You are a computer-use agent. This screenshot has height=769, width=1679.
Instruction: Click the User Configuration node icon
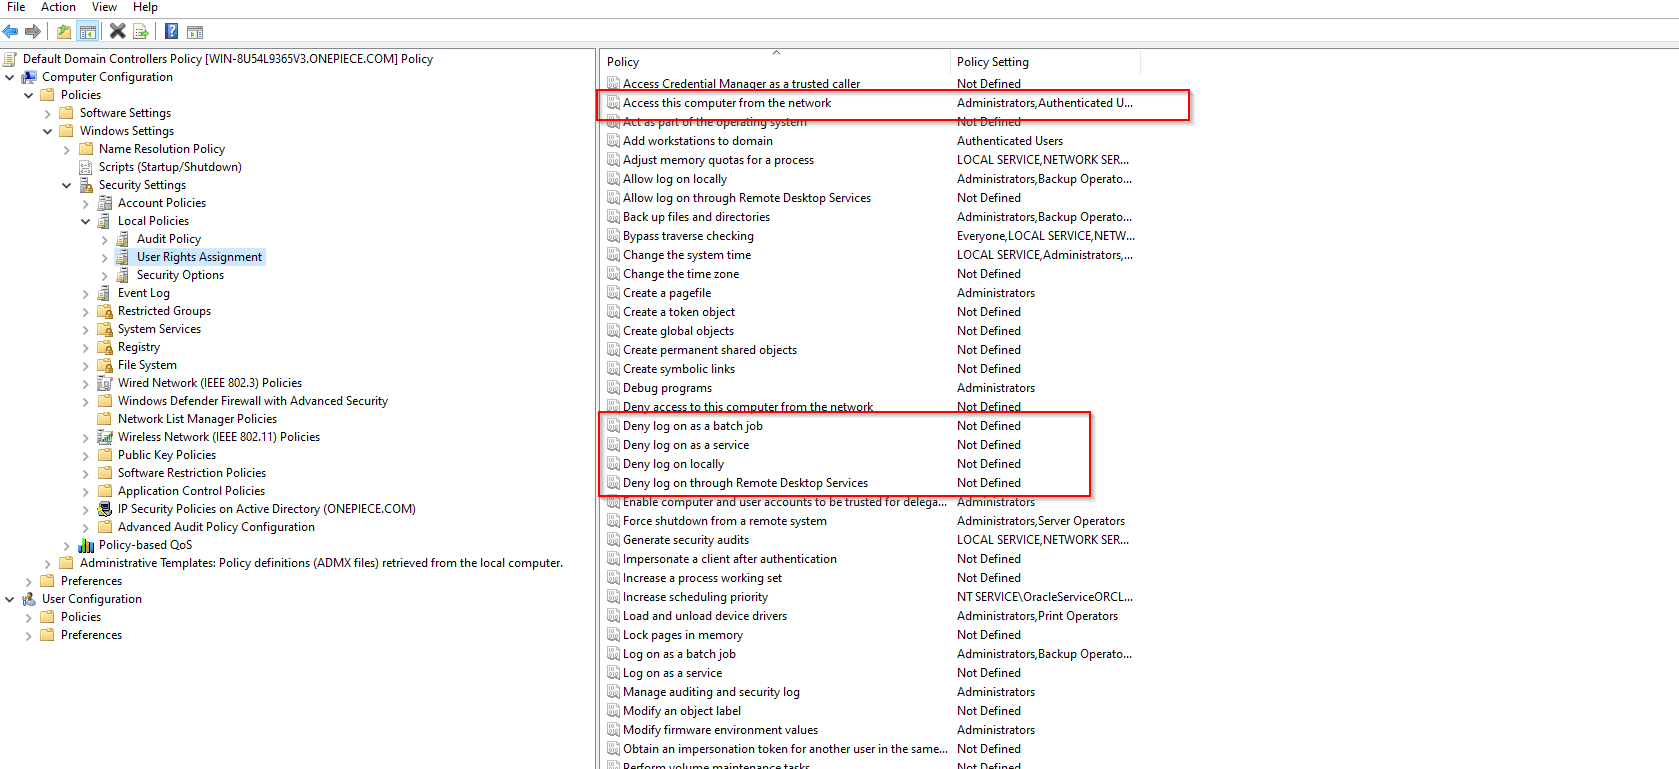29,599
